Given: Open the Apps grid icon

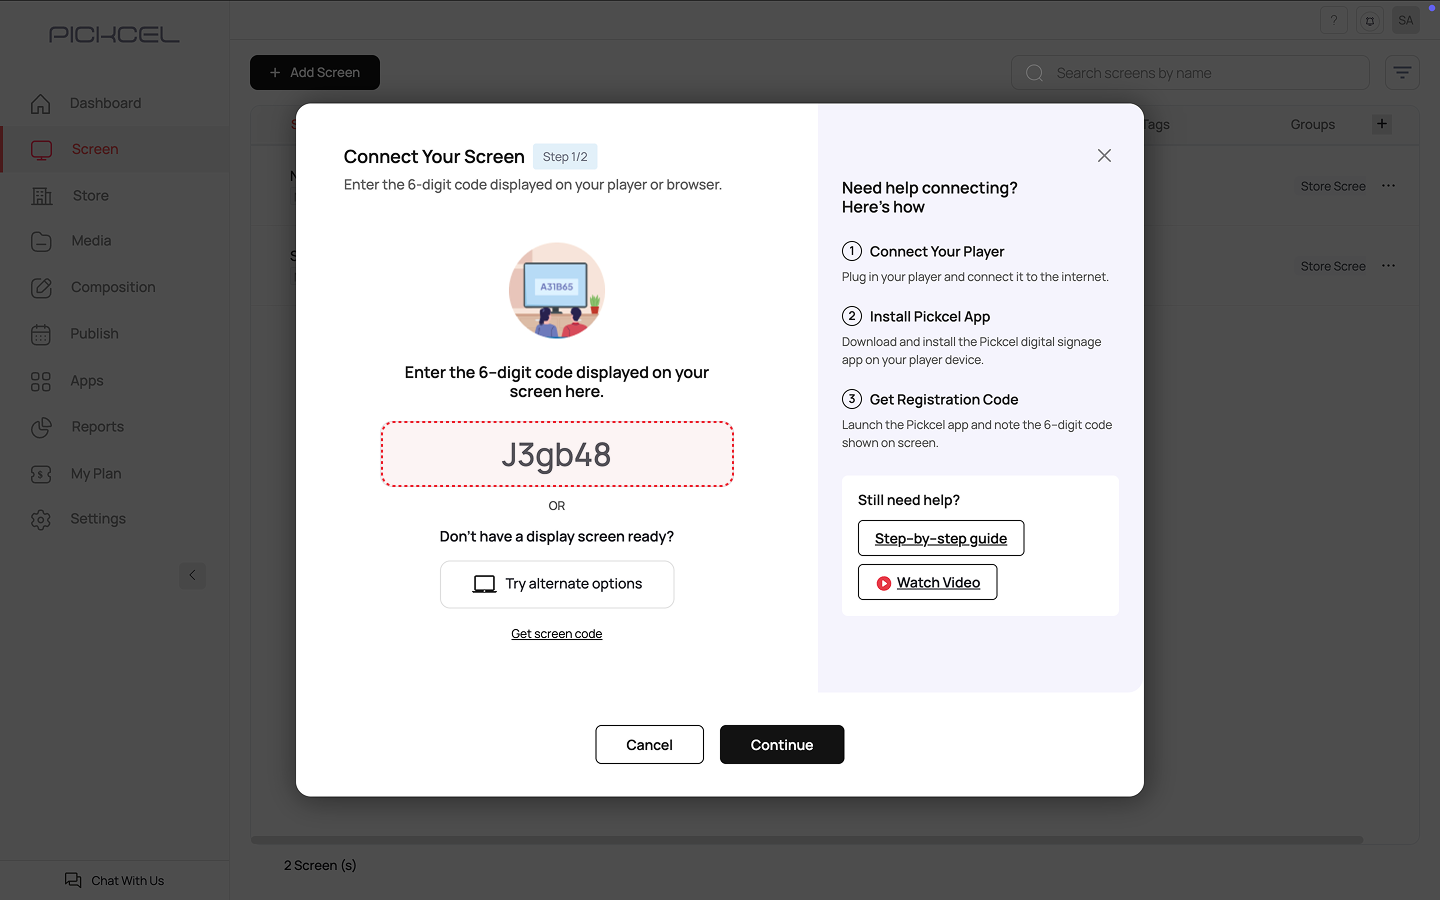Looking at the screenshot, I should point(41,381).
